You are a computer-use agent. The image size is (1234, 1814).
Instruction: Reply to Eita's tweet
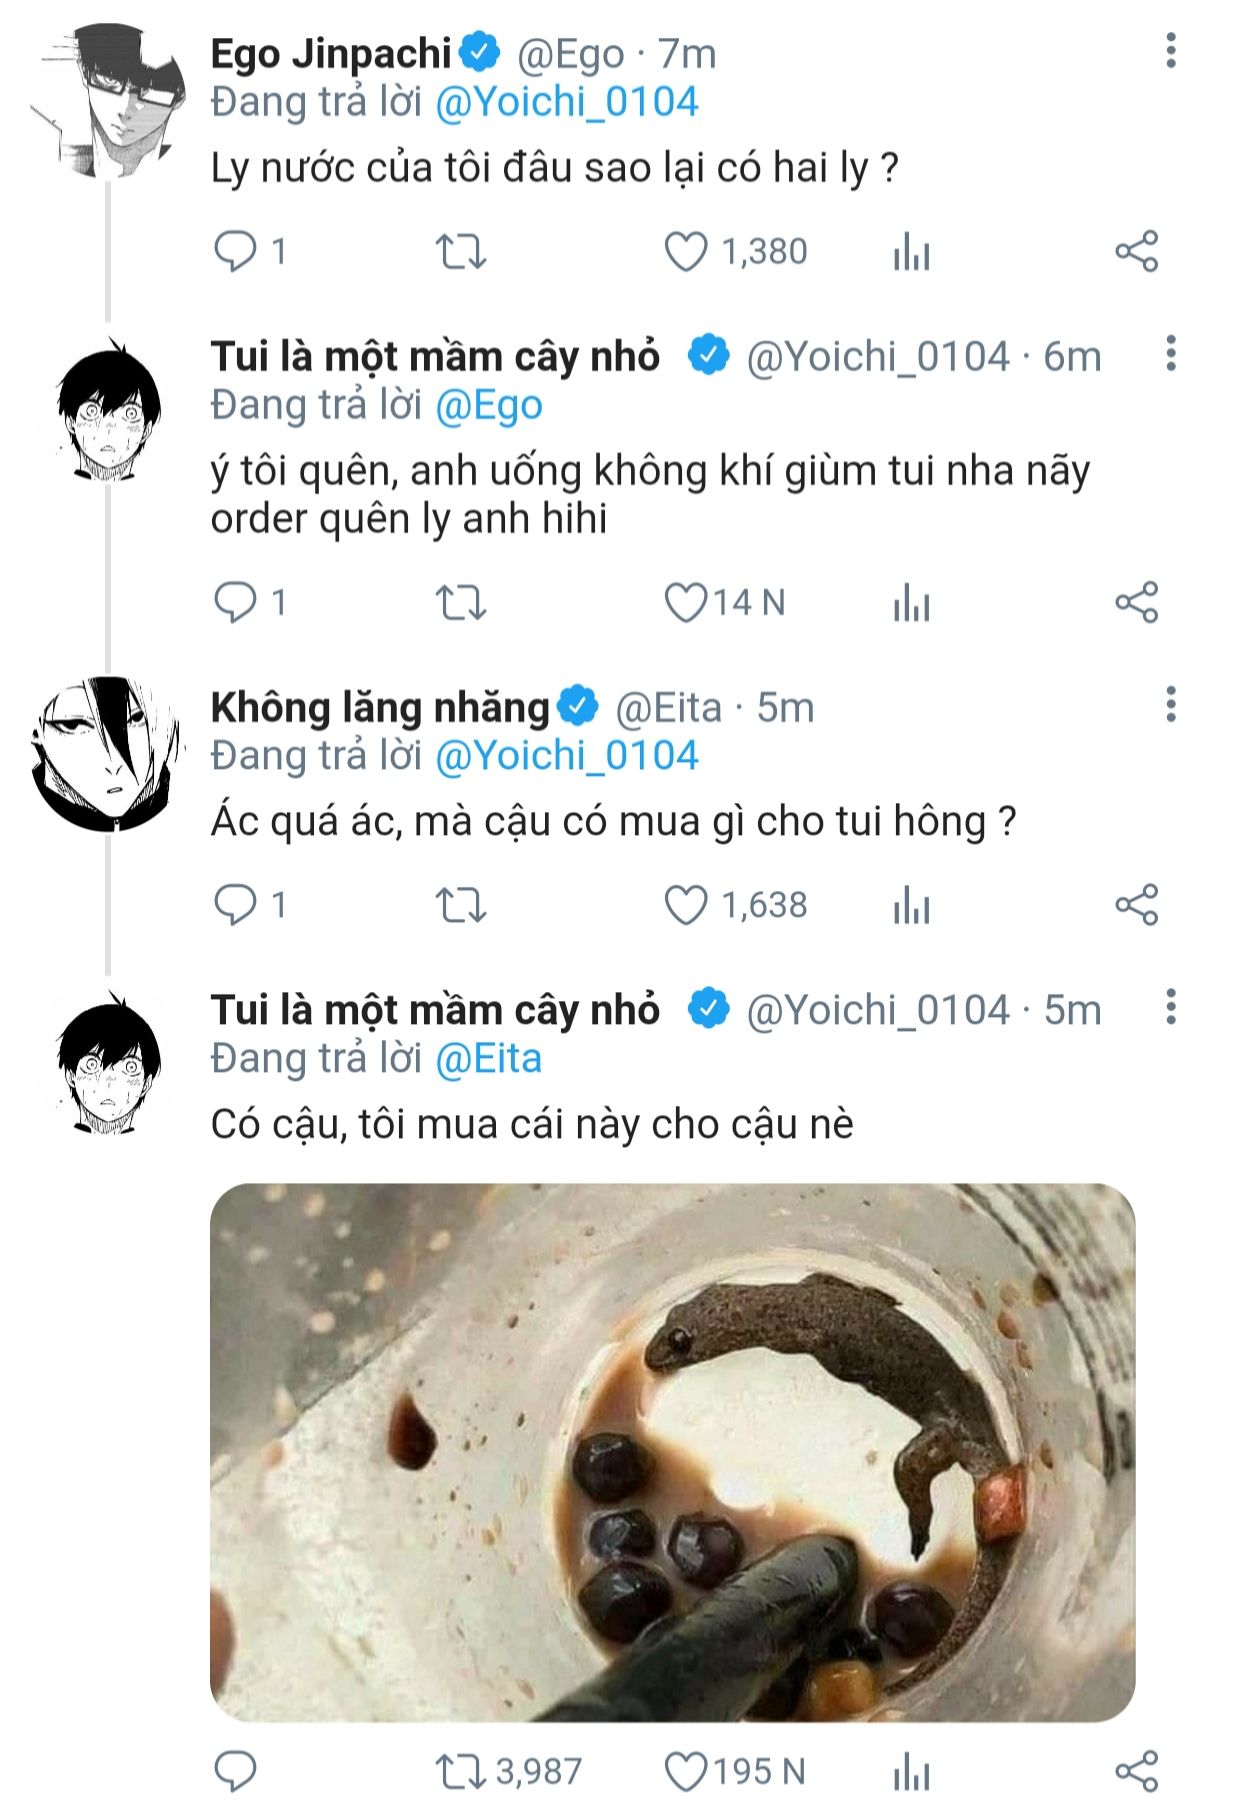click(236, 906)
